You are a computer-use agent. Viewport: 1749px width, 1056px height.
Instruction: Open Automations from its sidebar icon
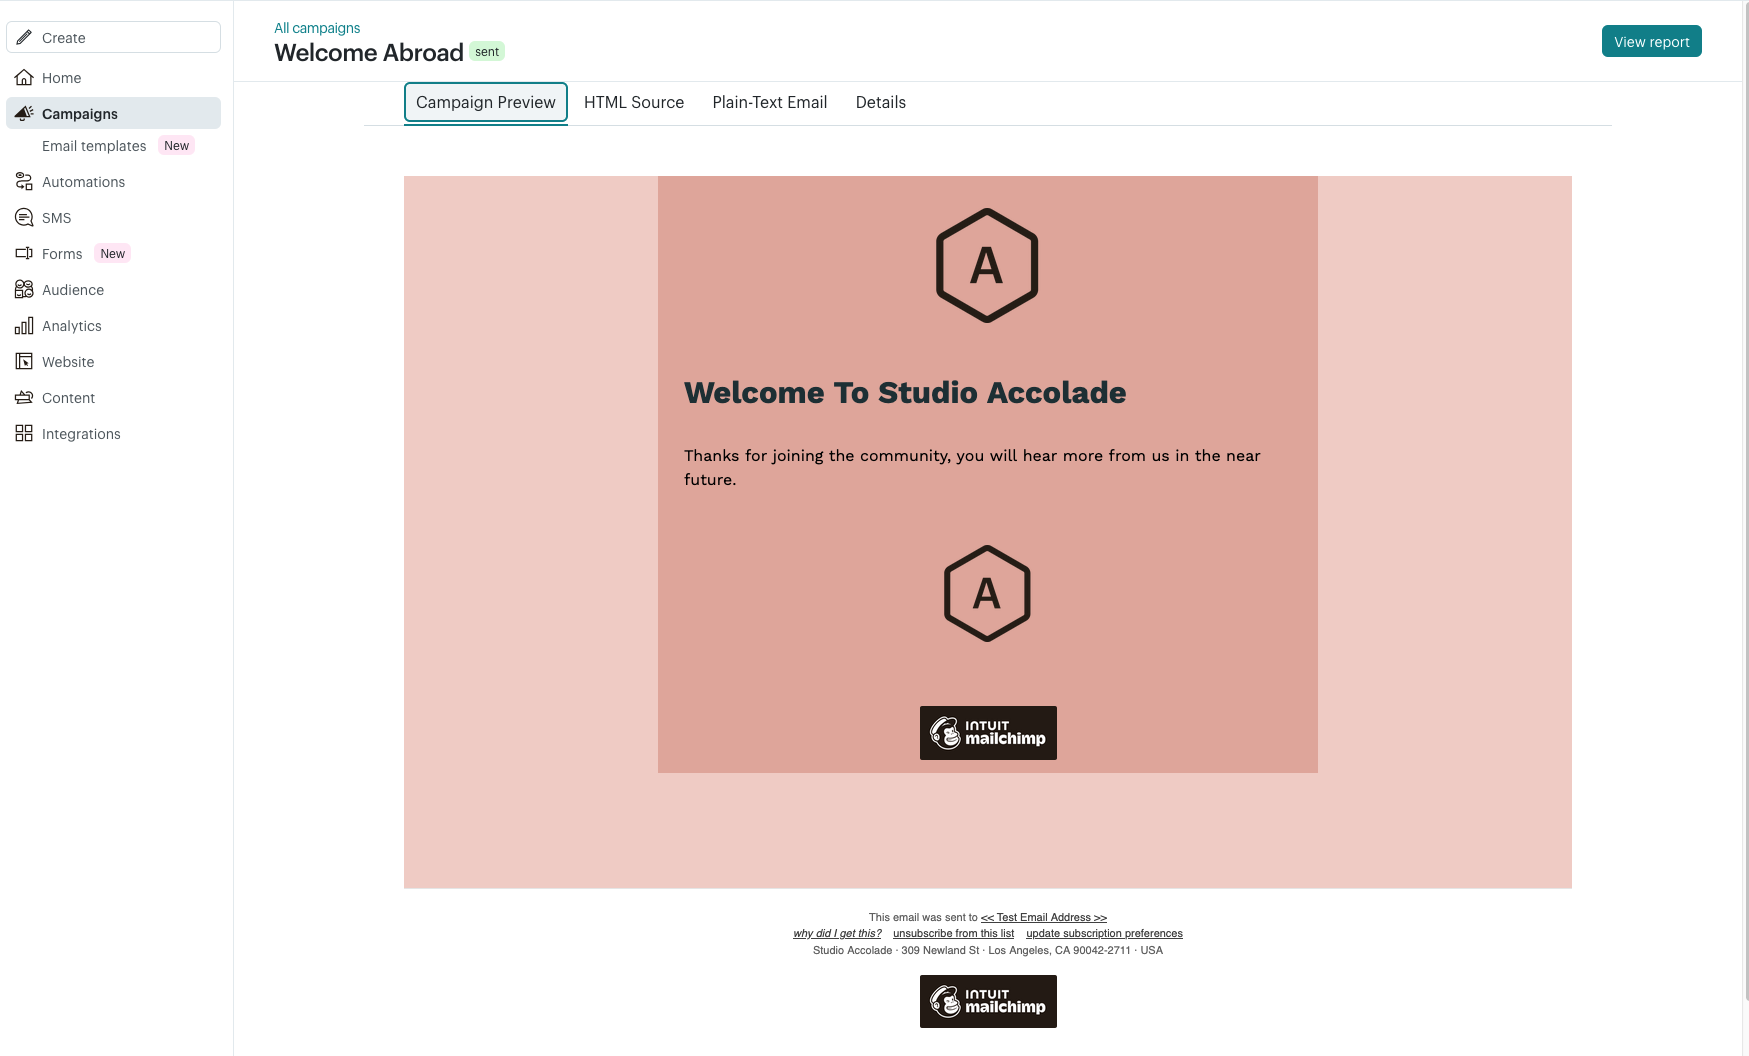tap(24, 182)
